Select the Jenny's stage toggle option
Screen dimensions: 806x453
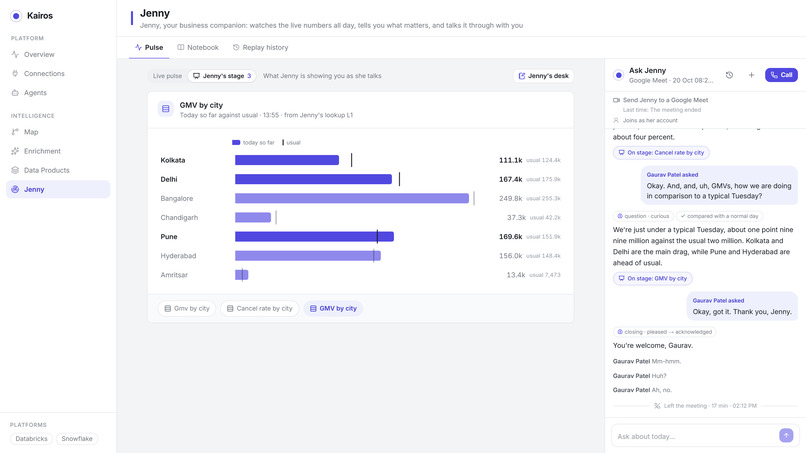[x=222, y=76]
